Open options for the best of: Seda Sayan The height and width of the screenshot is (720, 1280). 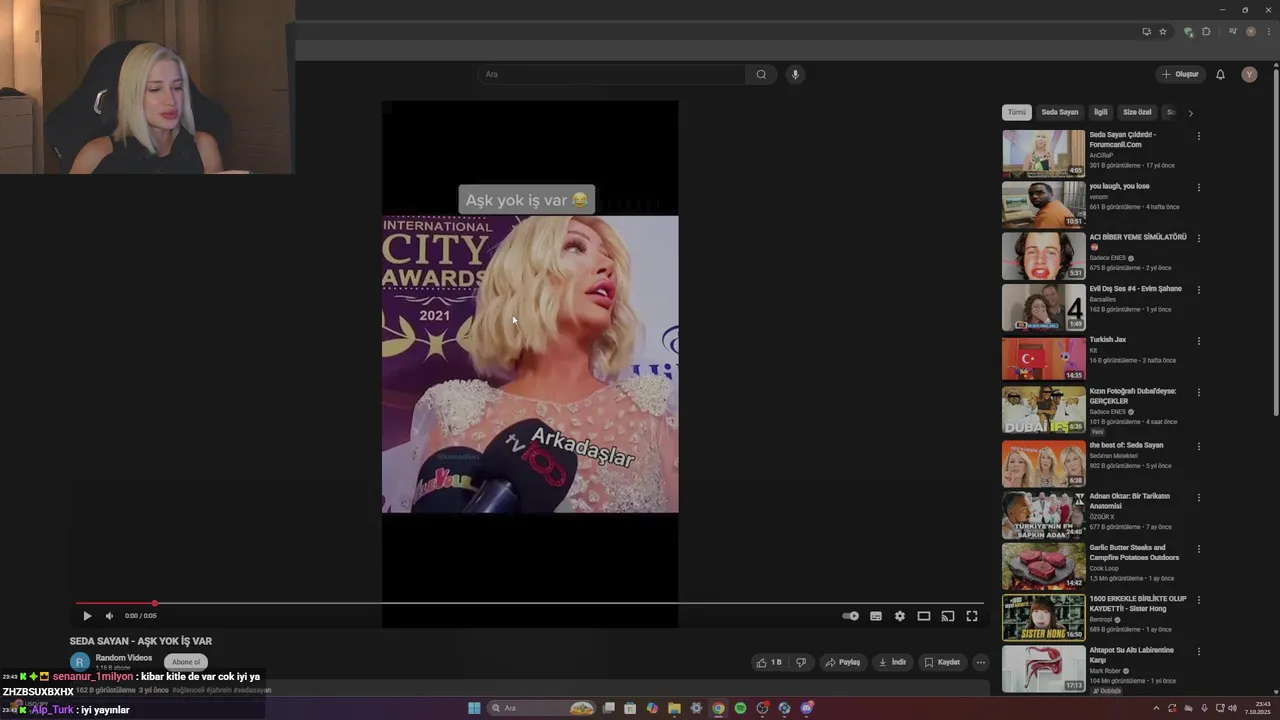[1198, 446]
